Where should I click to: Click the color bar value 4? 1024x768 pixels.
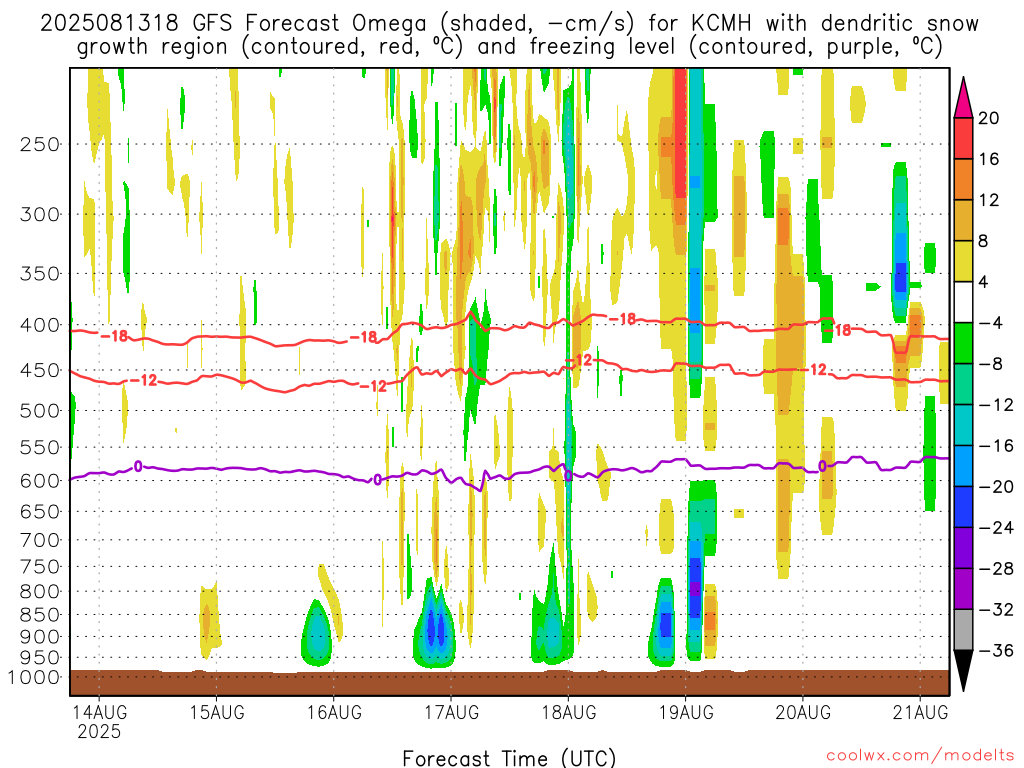984,282
